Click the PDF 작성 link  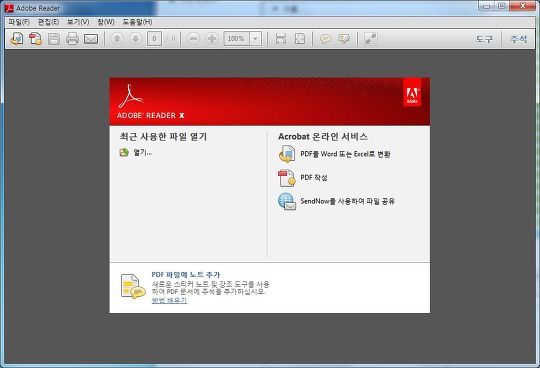coord(314,178)
